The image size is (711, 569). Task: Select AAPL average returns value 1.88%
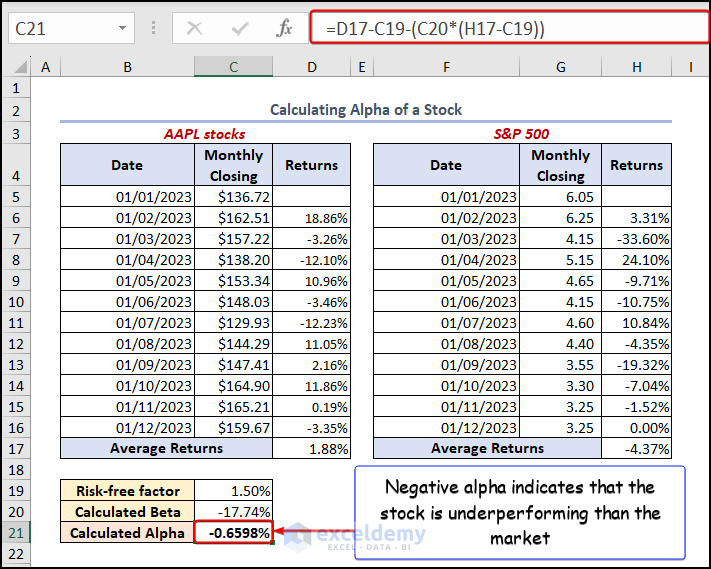point(312,448)
